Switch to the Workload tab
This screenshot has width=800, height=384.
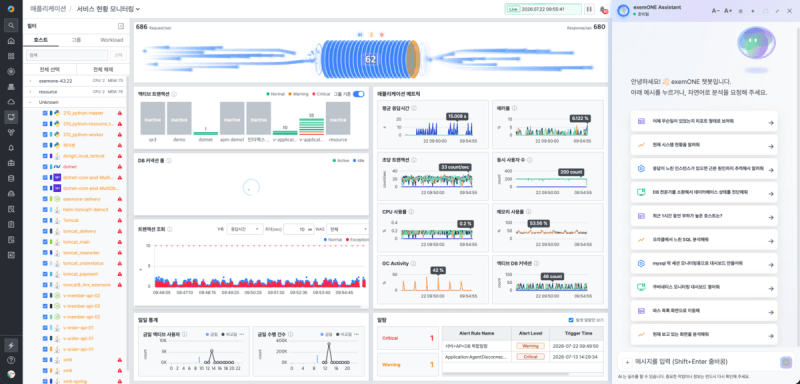[x=111, y=40]
